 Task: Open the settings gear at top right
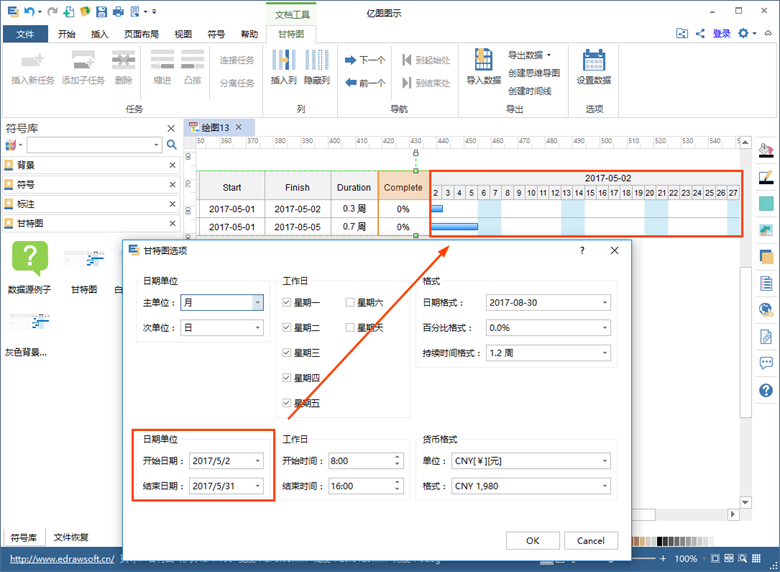pos(743,33)
